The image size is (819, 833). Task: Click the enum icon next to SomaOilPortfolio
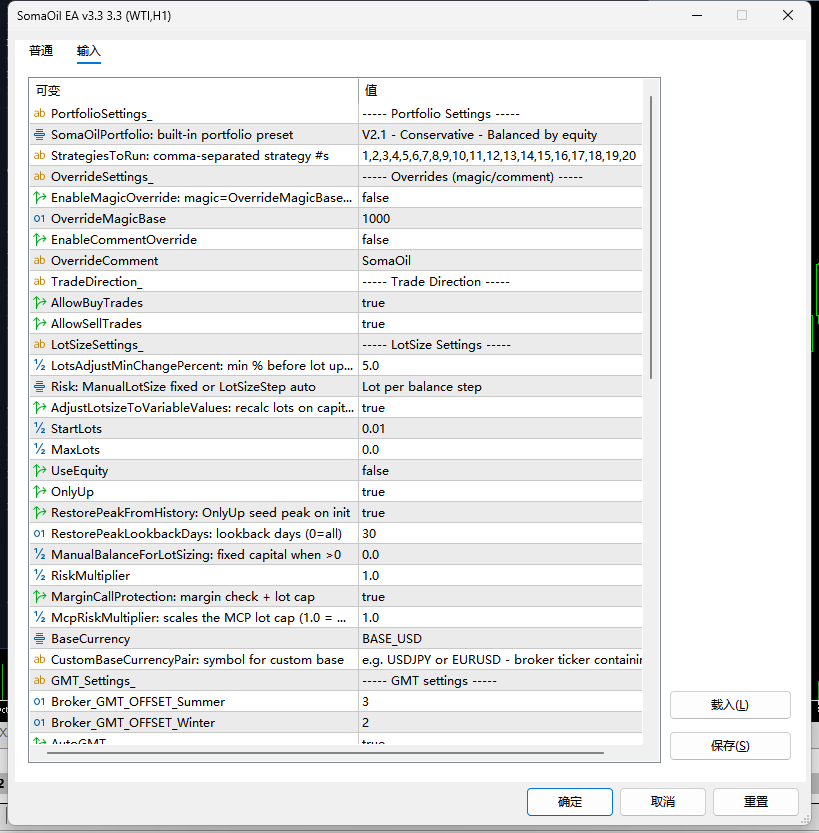pyautogui.click(x=39, y=134)
